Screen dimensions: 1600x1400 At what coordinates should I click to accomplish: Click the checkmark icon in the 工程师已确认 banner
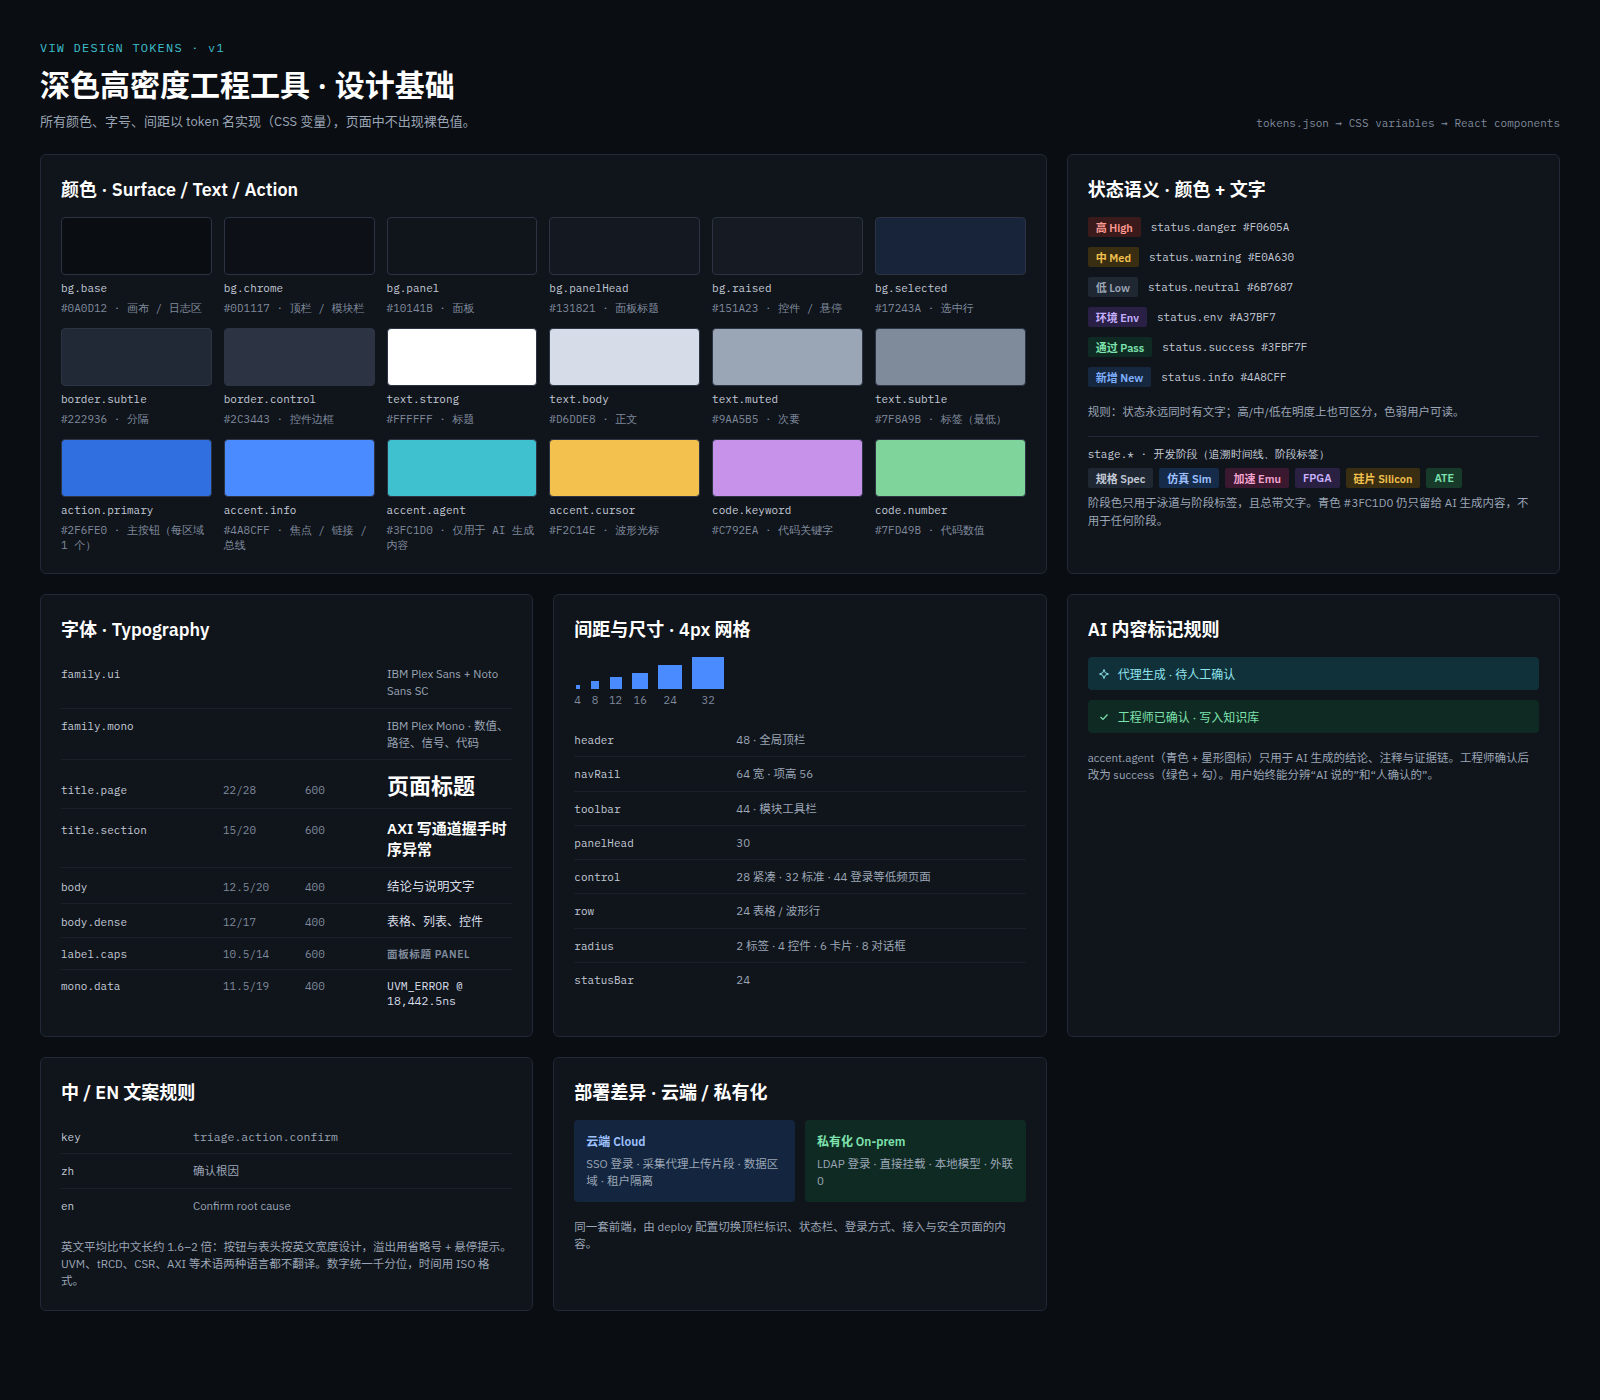(x=1104, y=717)
